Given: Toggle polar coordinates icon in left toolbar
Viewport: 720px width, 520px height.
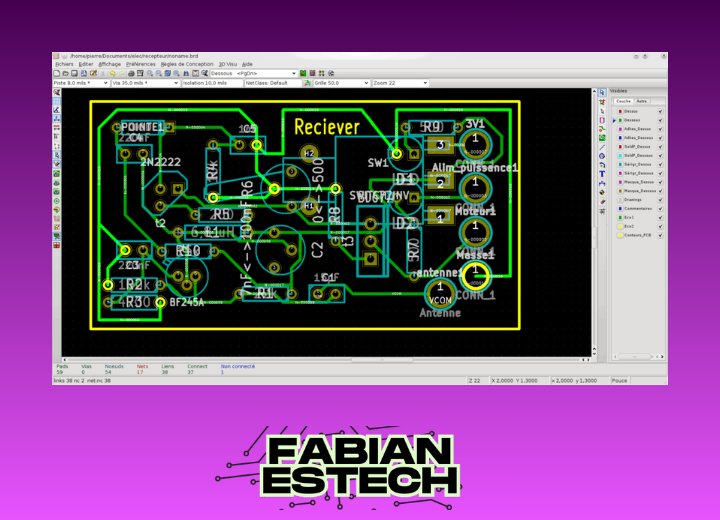Looking at the screenshot, I should tap(56, 110).
